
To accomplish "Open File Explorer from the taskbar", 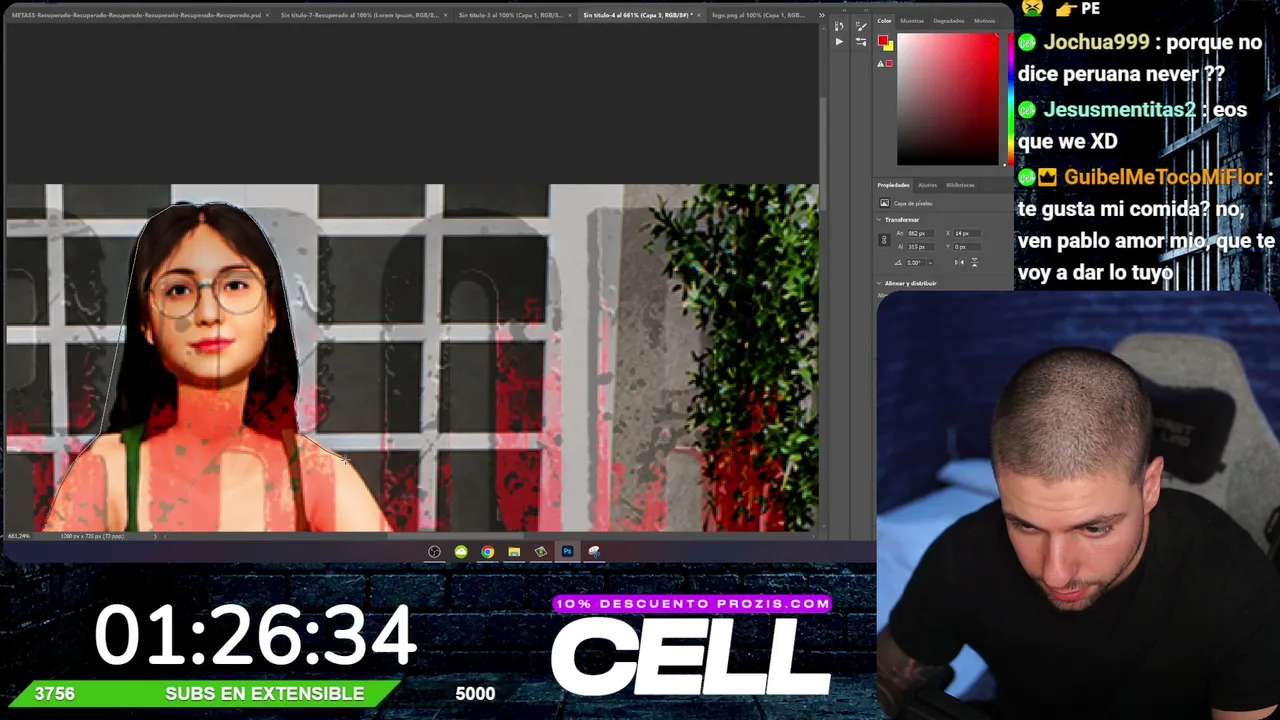I will pyautogui.click(x=514, y=552).
